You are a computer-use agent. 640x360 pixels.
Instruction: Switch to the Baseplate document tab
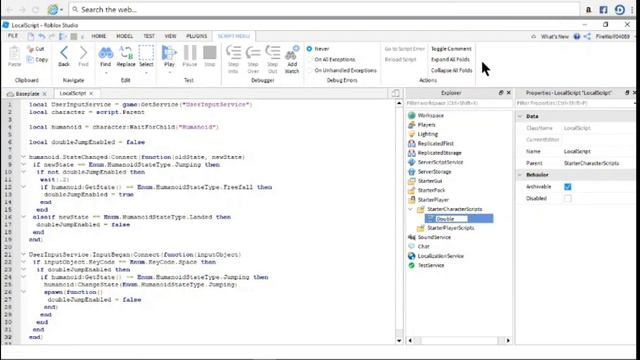pyautogui.click(x=27, y=93)
